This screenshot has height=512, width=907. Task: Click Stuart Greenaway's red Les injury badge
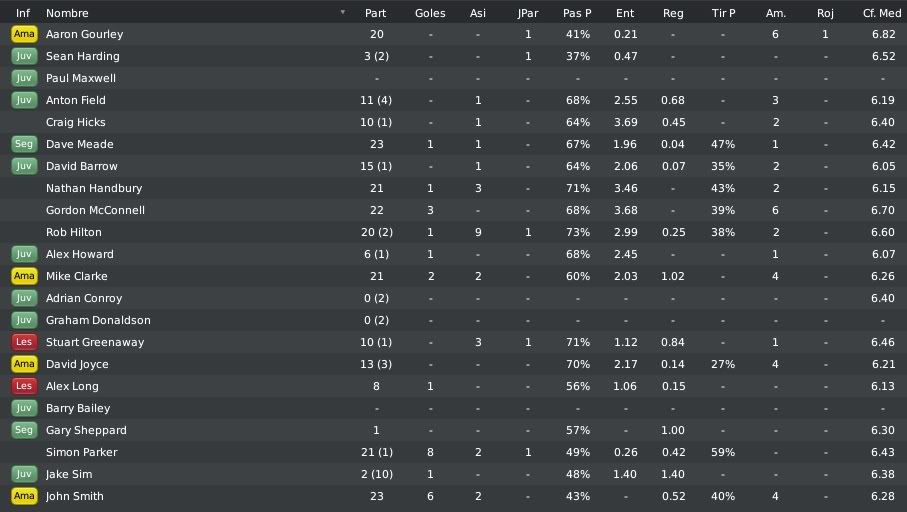[24, 342]
